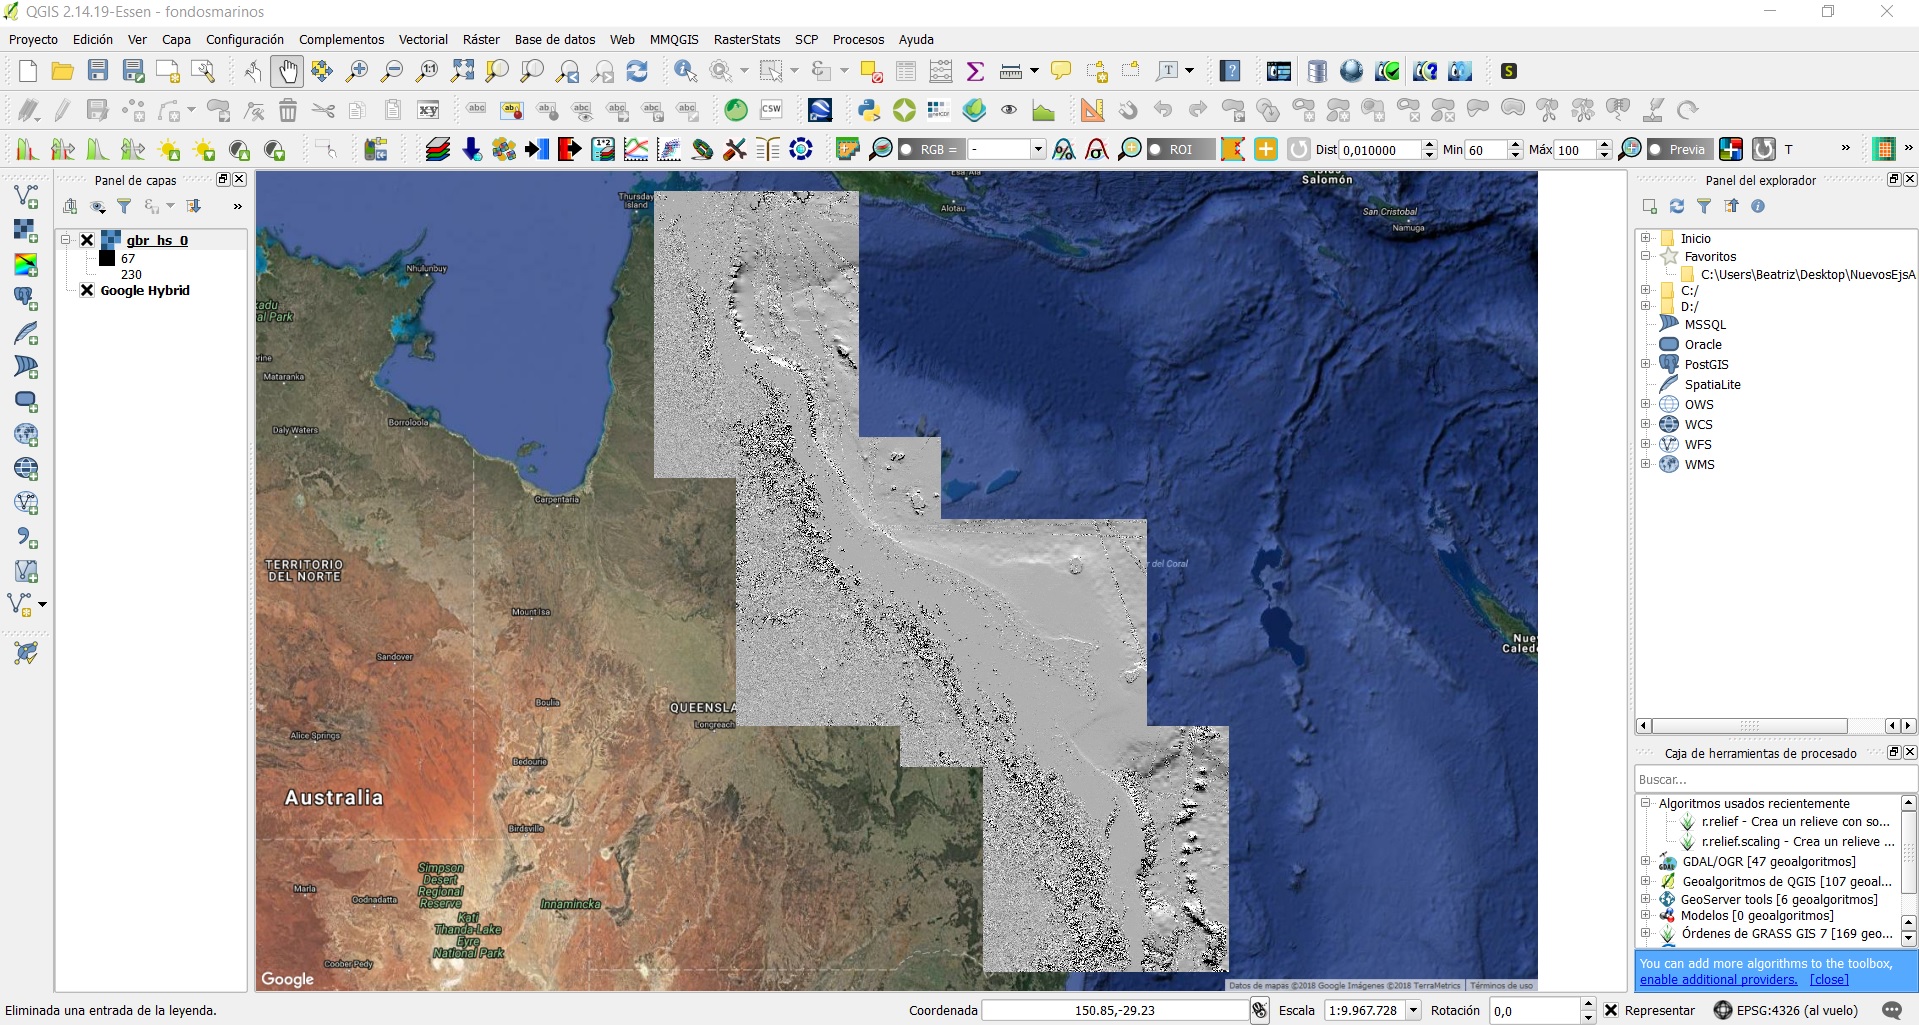The height and width of the screenshot is (1025, 1919).
Task: Click the Coordenada input field
Action: tap(1114, 1010)
